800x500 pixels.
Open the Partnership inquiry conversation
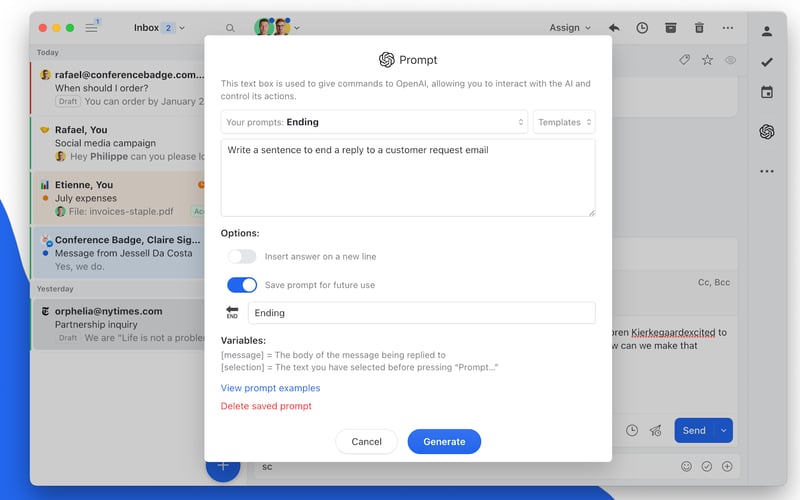point(118,324)
